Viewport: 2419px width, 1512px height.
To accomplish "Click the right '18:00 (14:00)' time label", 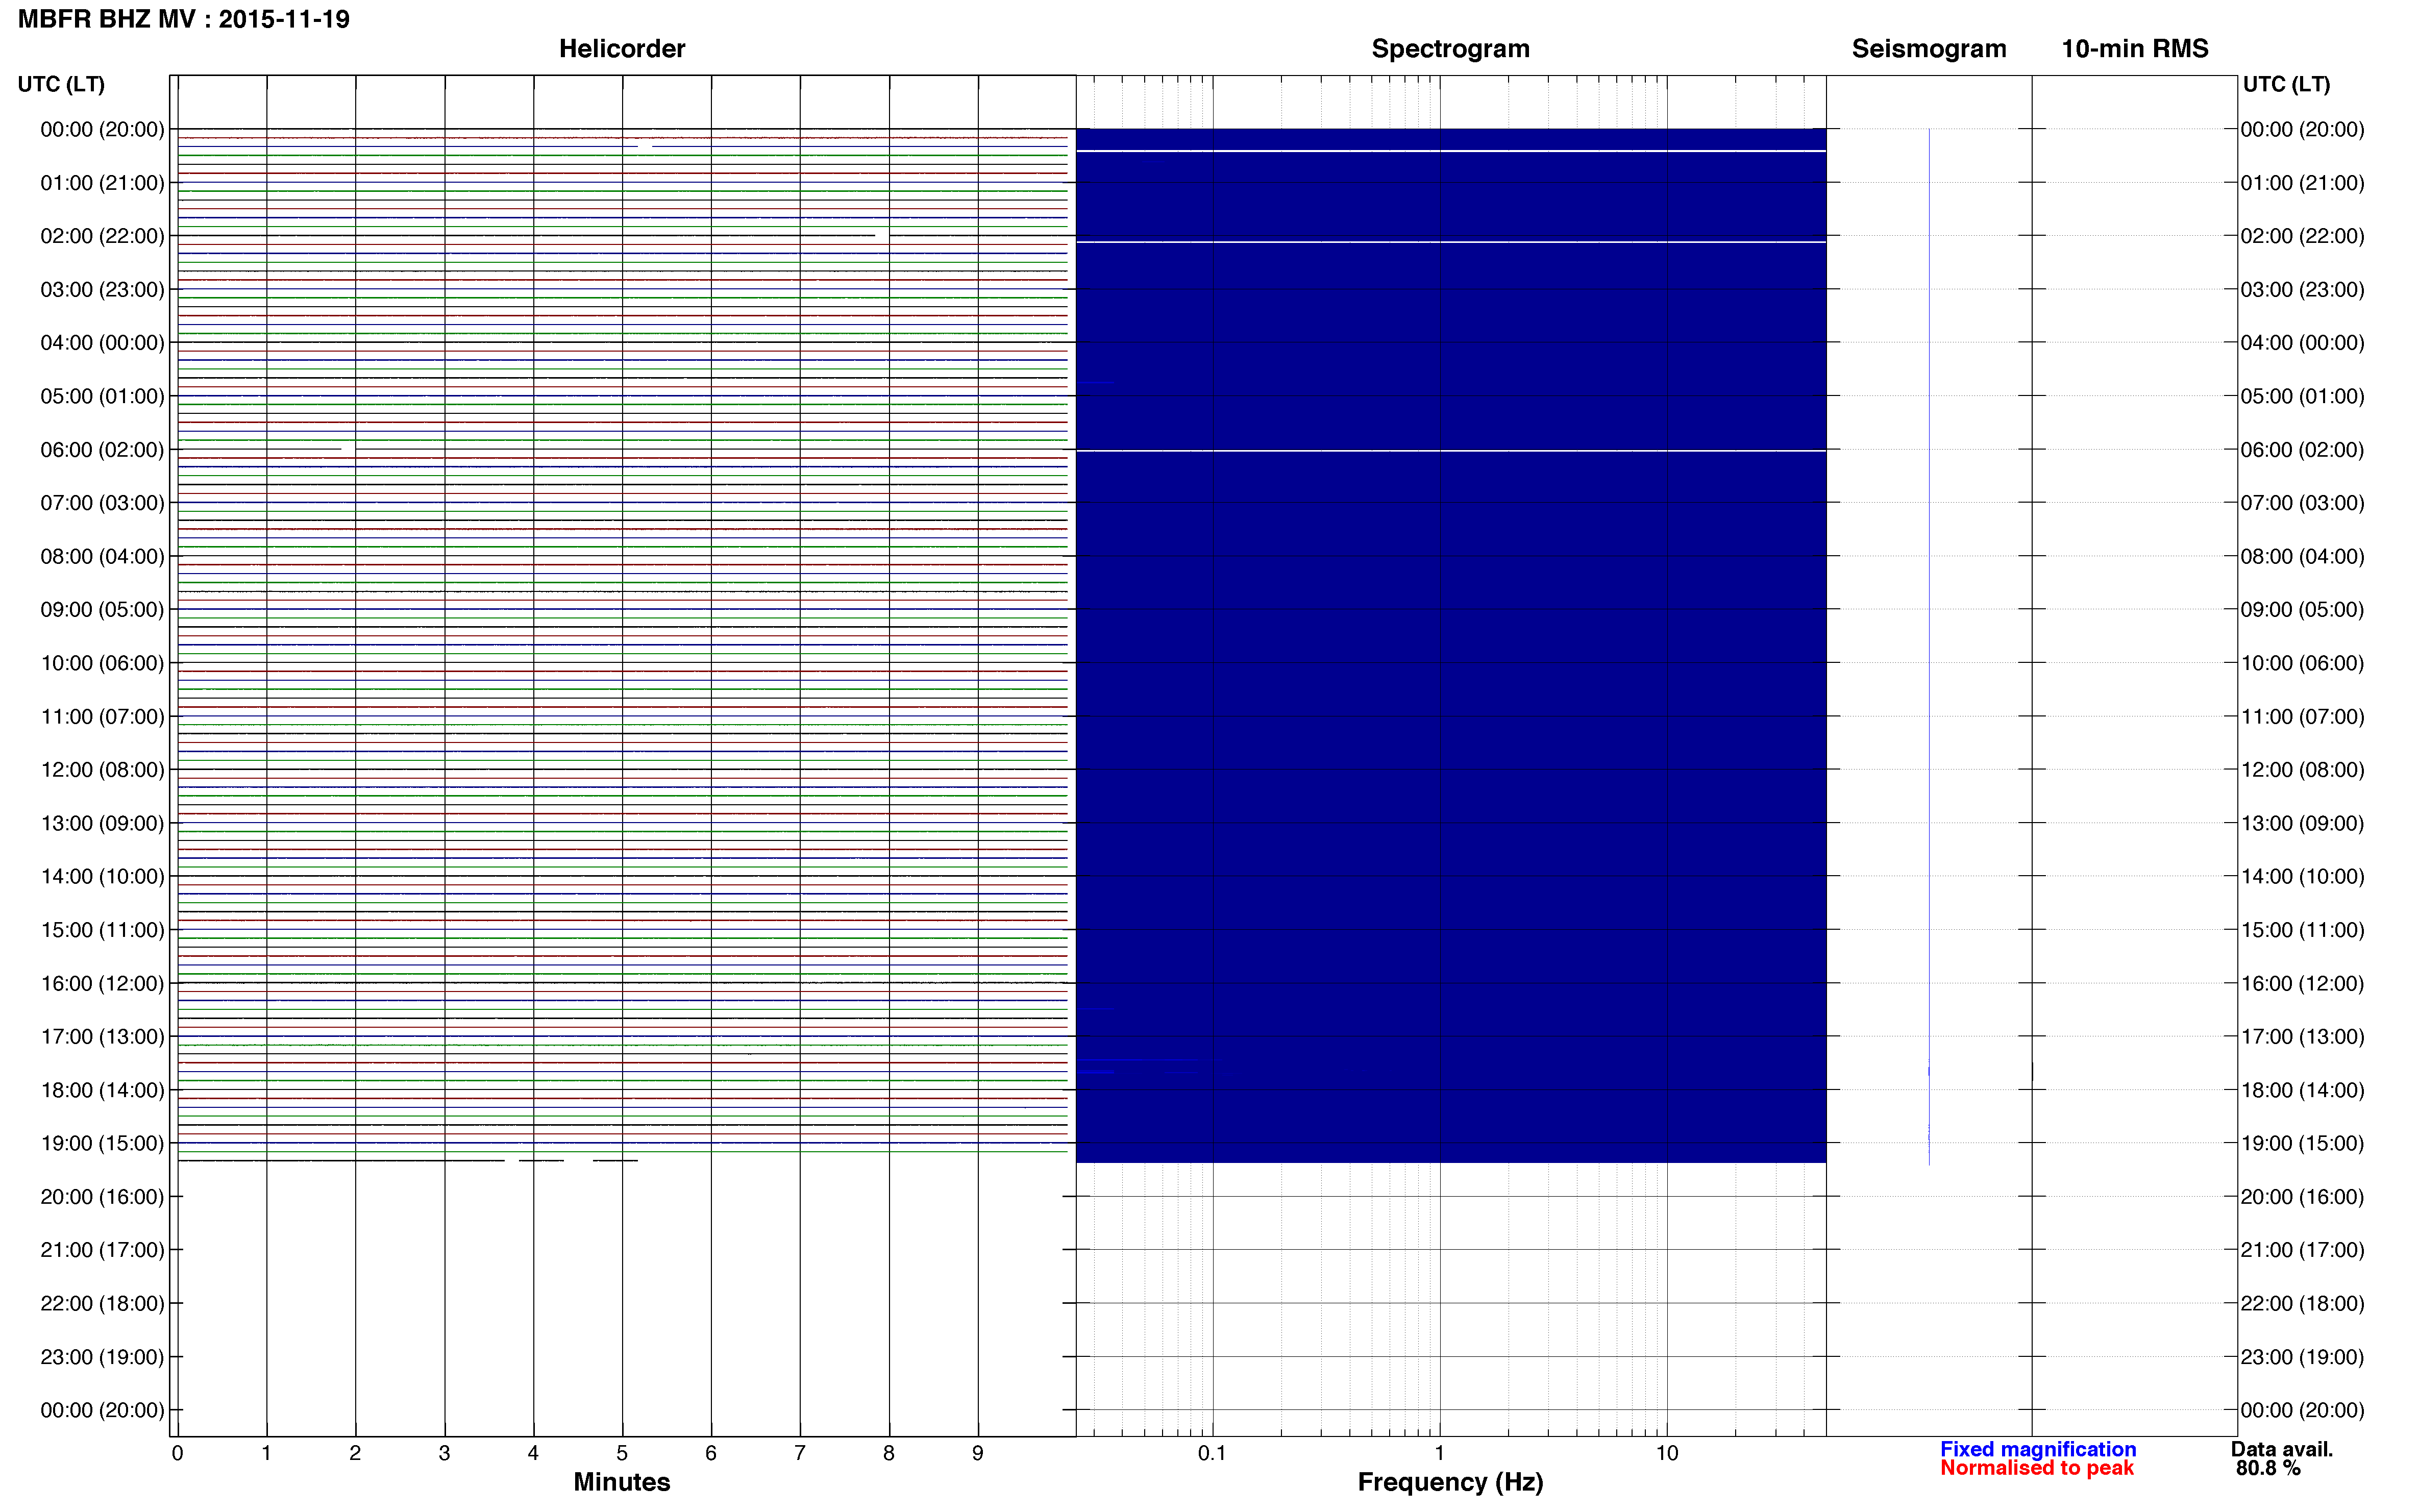I will (2302, 1090).
